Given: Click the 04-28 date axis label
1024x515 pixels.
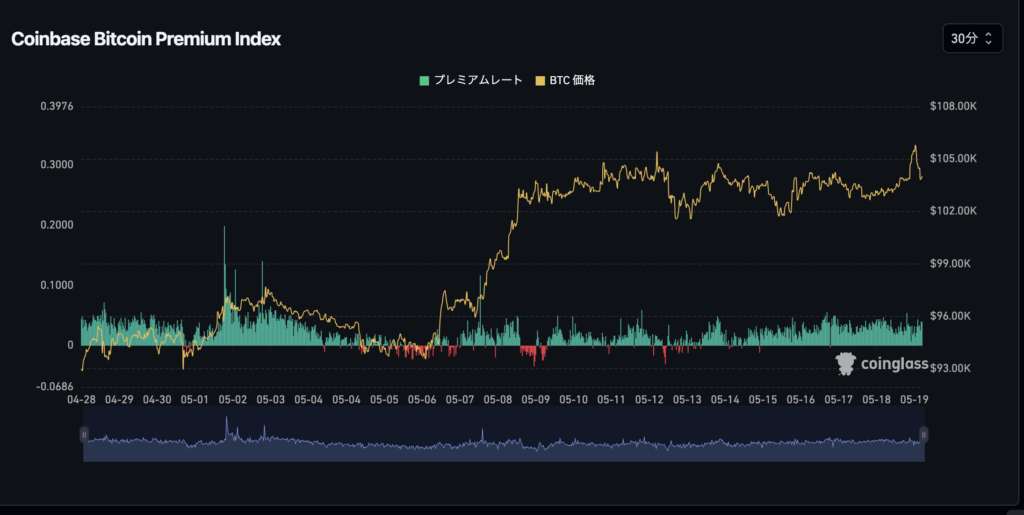Looking at the screenshot, I should pyautogui.click(x=82, y=399).
